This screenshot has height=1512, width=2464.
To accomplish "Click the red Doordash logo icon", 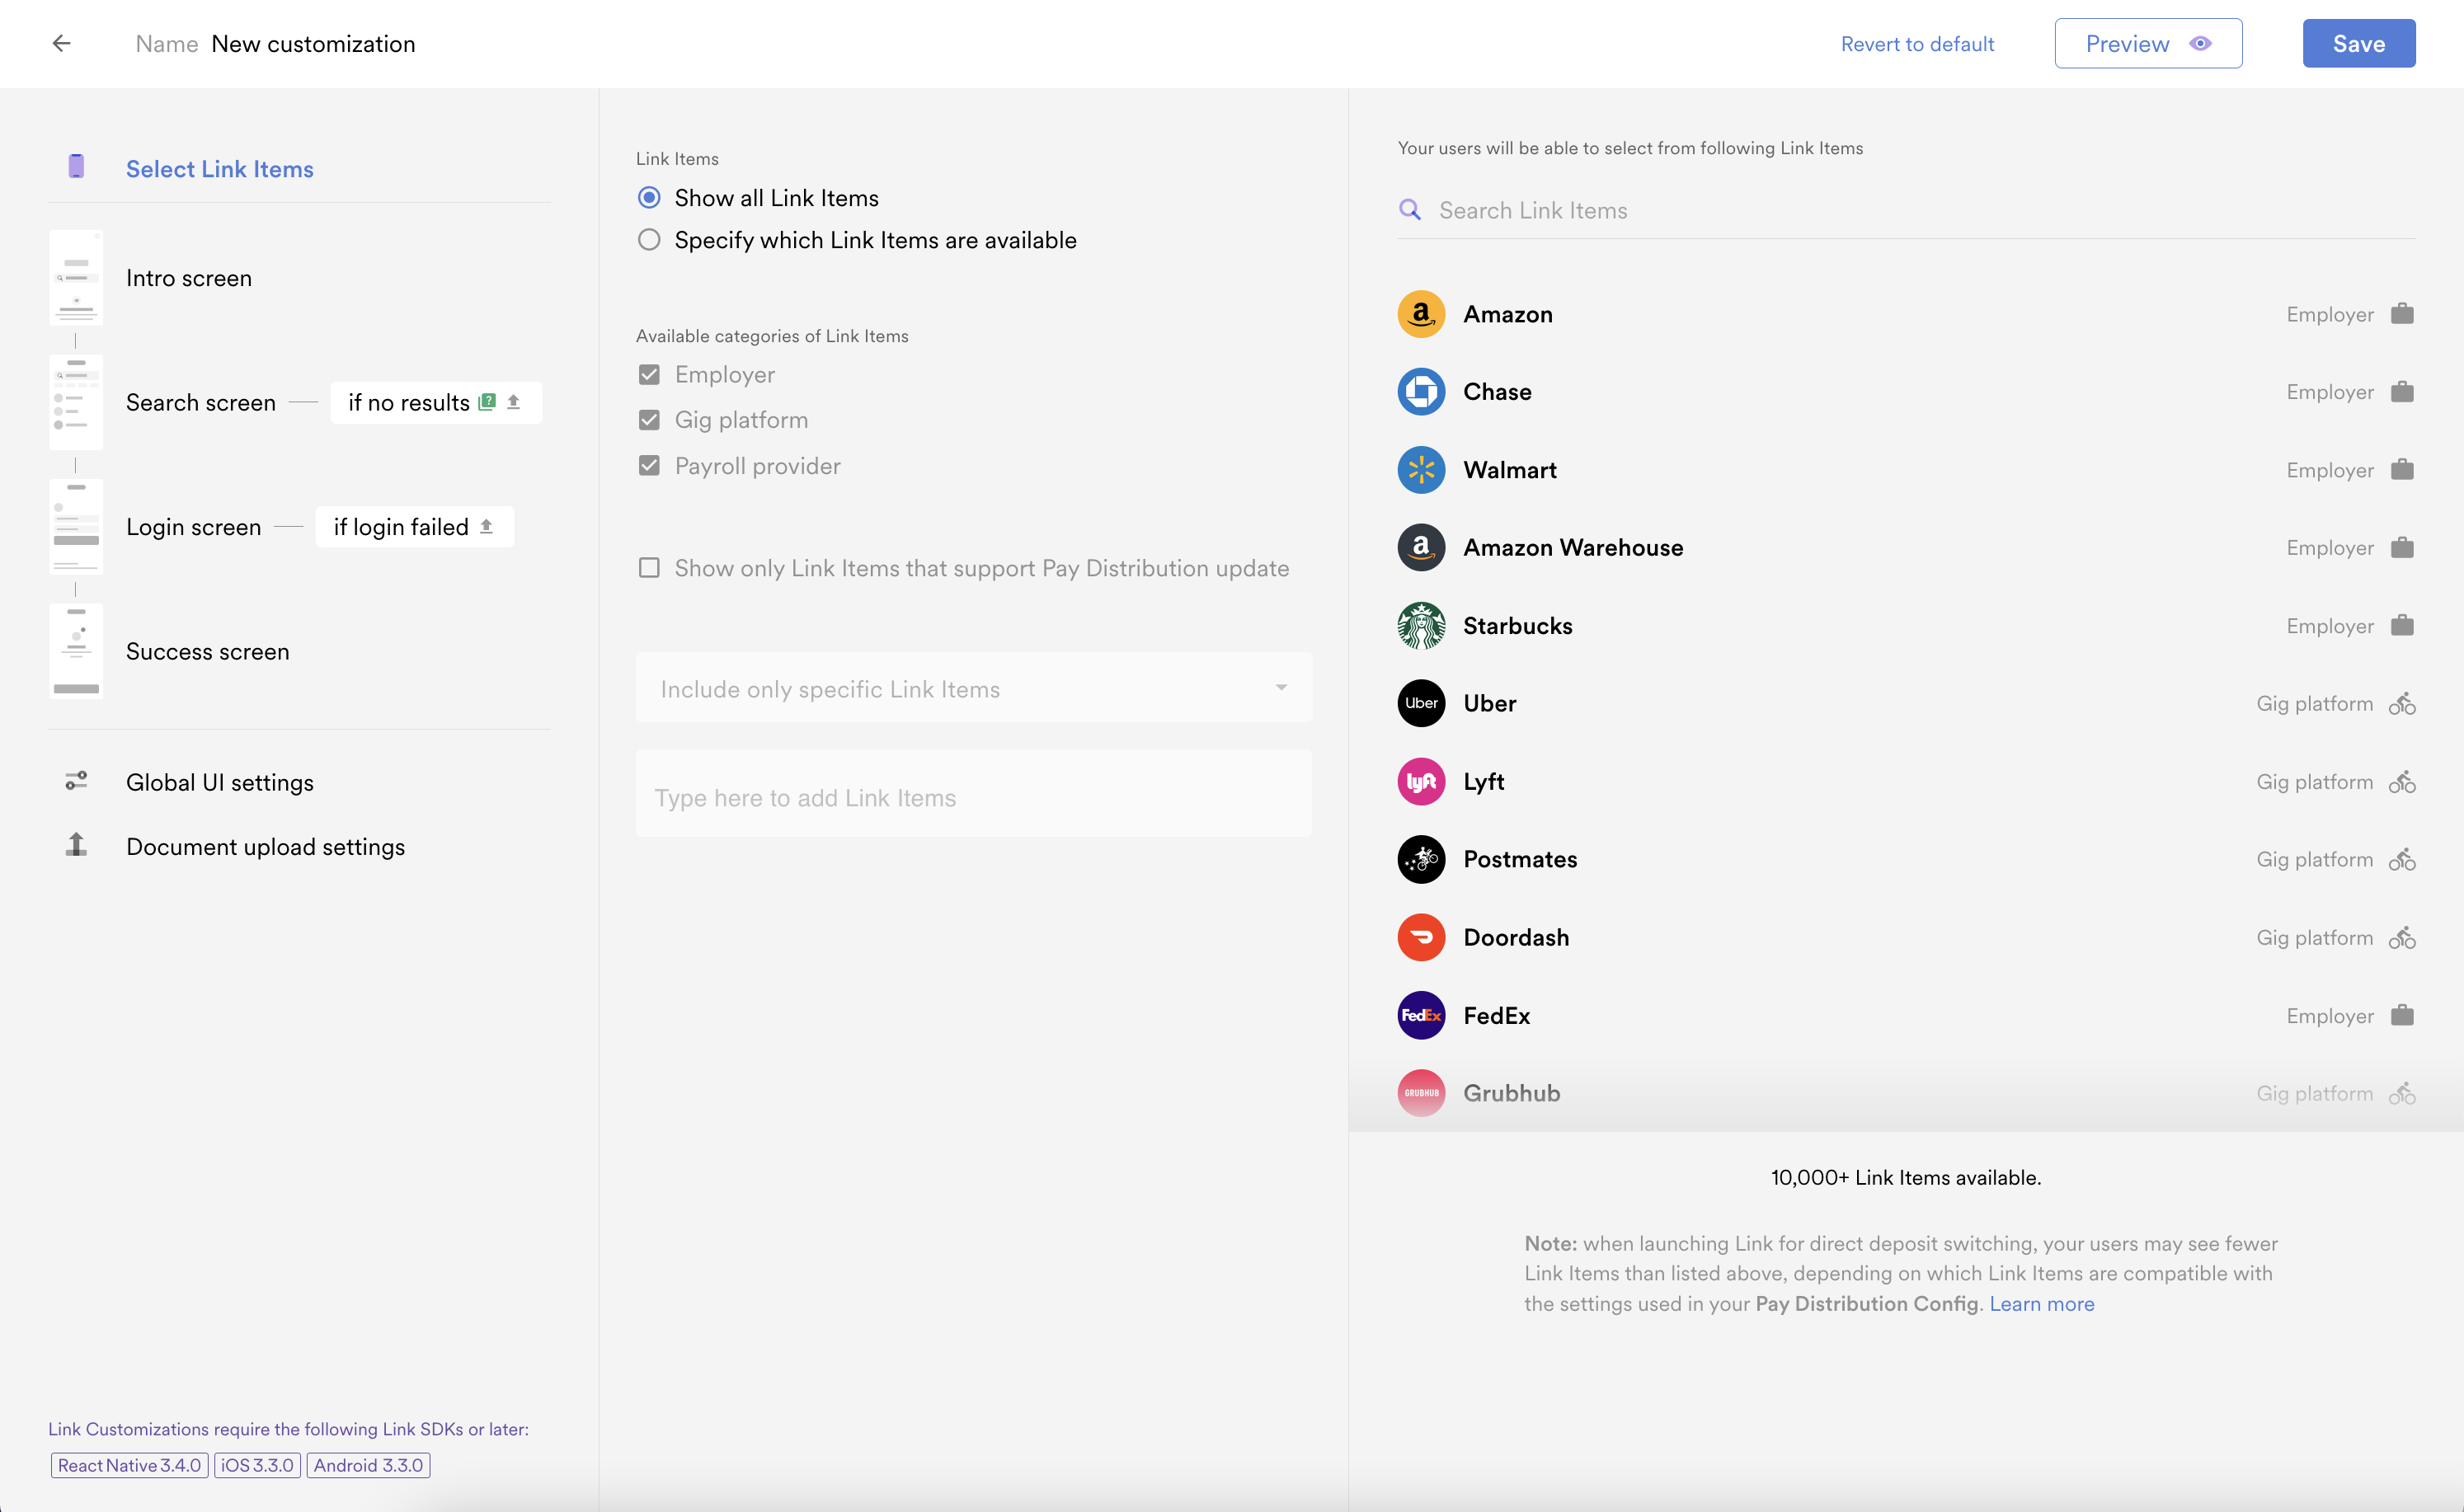I will (x=1421, y=937).
